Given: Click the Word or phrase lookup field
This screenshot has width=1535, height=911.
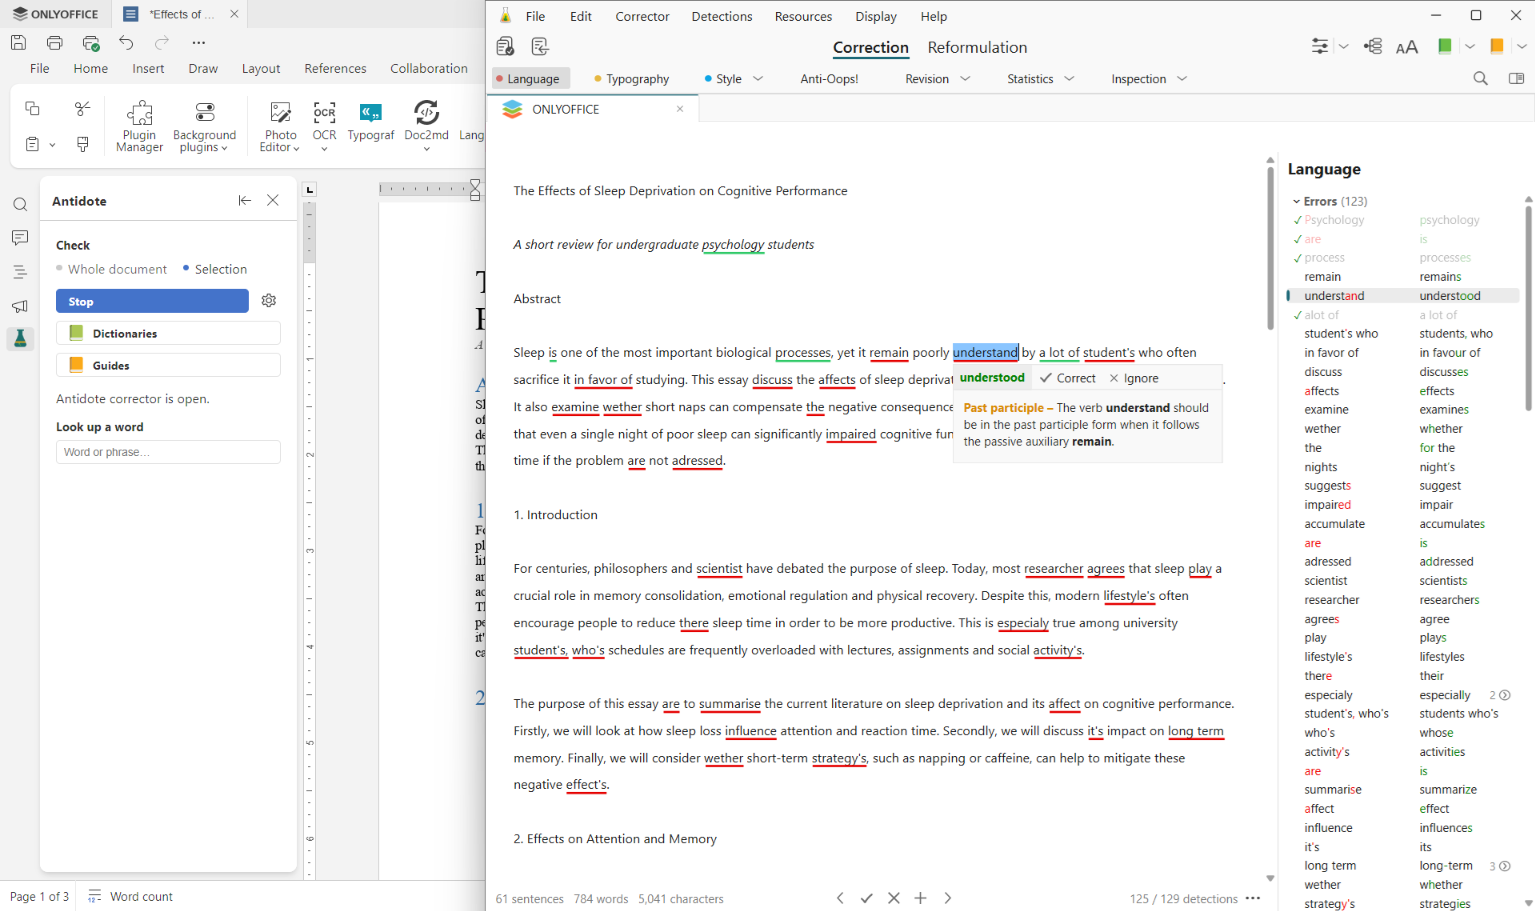Looking at the screenshot, I should pos(168,452).
